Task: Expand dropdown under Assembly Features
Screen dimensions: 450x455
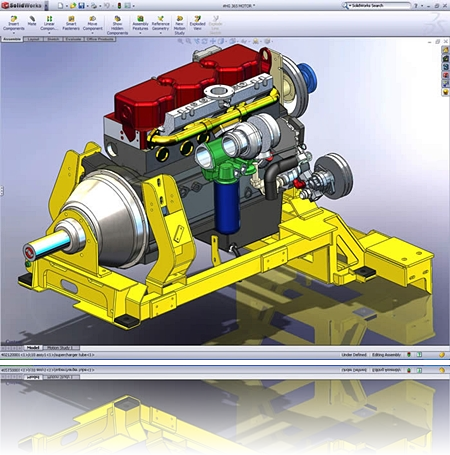Action: (x=140, y=33)
